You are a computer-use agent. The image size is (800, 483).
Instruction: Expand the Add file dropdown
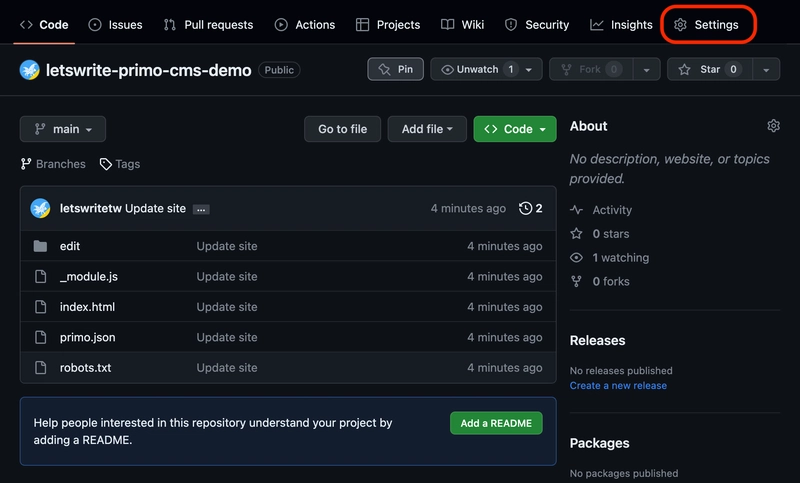pos(427,129)
